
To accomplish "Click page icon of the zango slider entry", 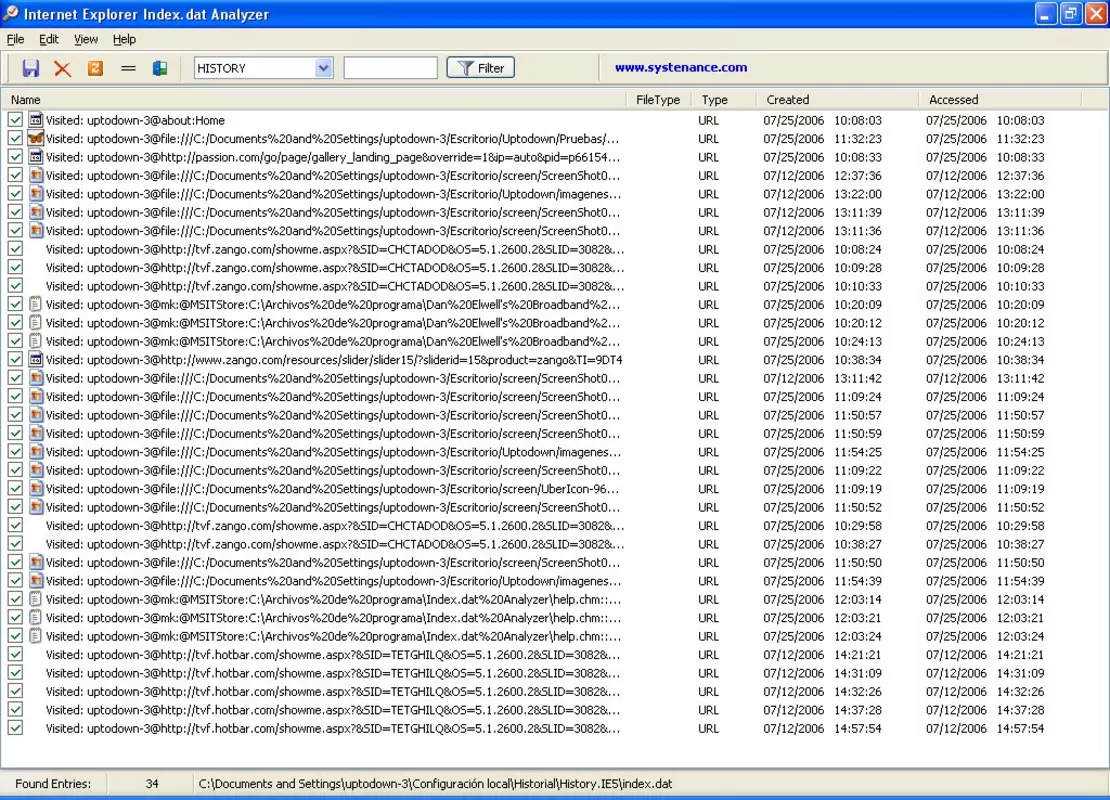I will pos(35,360).
